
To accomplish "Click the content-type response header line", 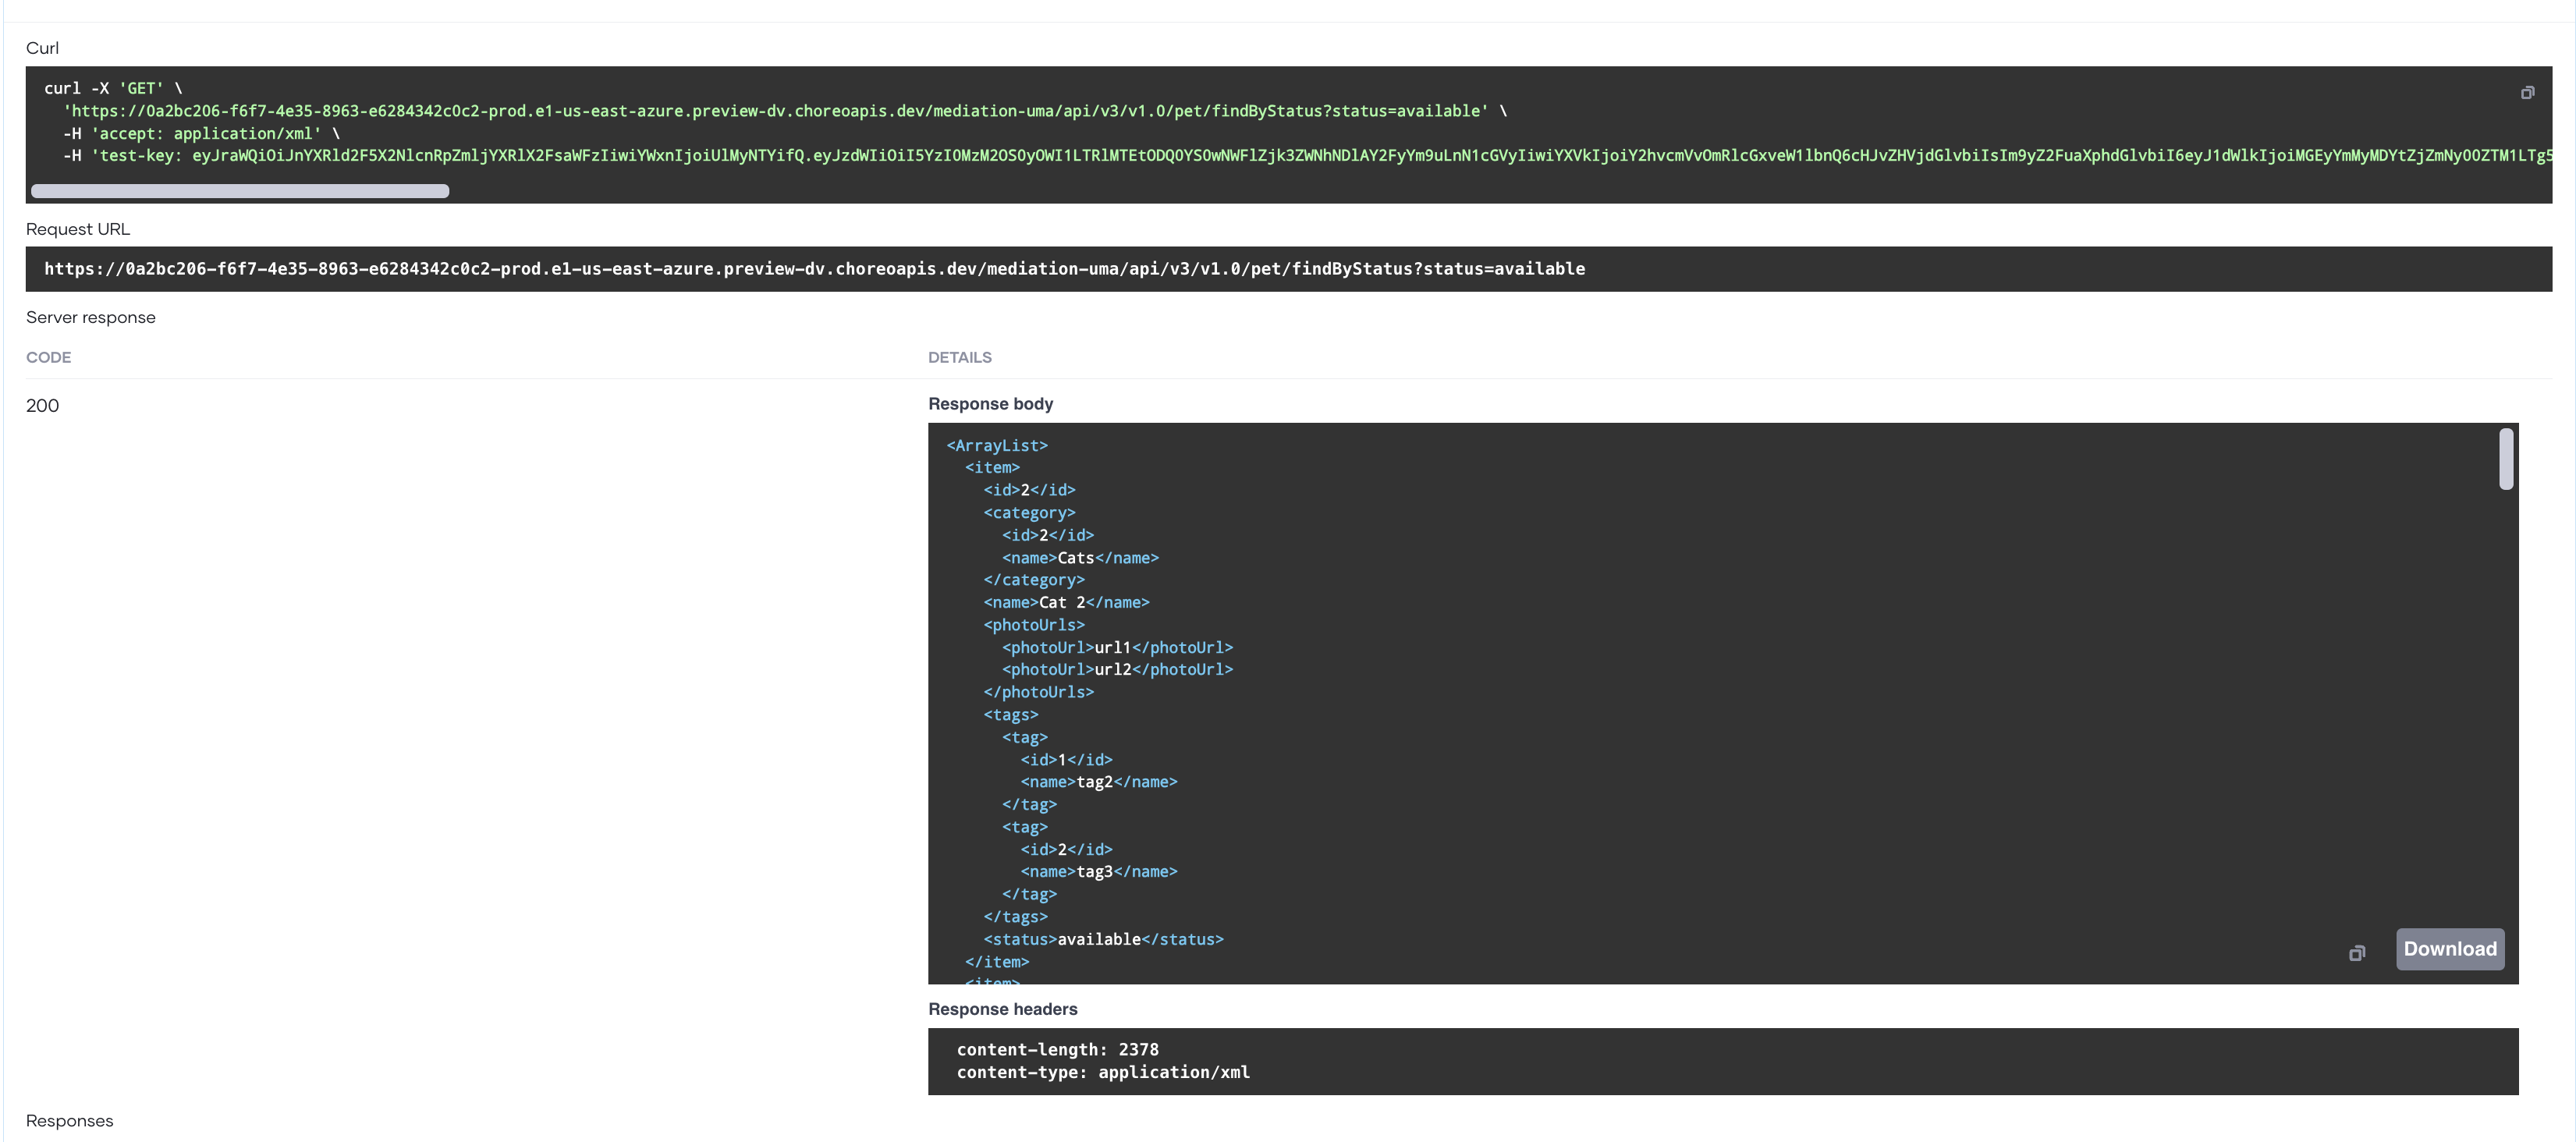I will click(x=1102, y=1072).
